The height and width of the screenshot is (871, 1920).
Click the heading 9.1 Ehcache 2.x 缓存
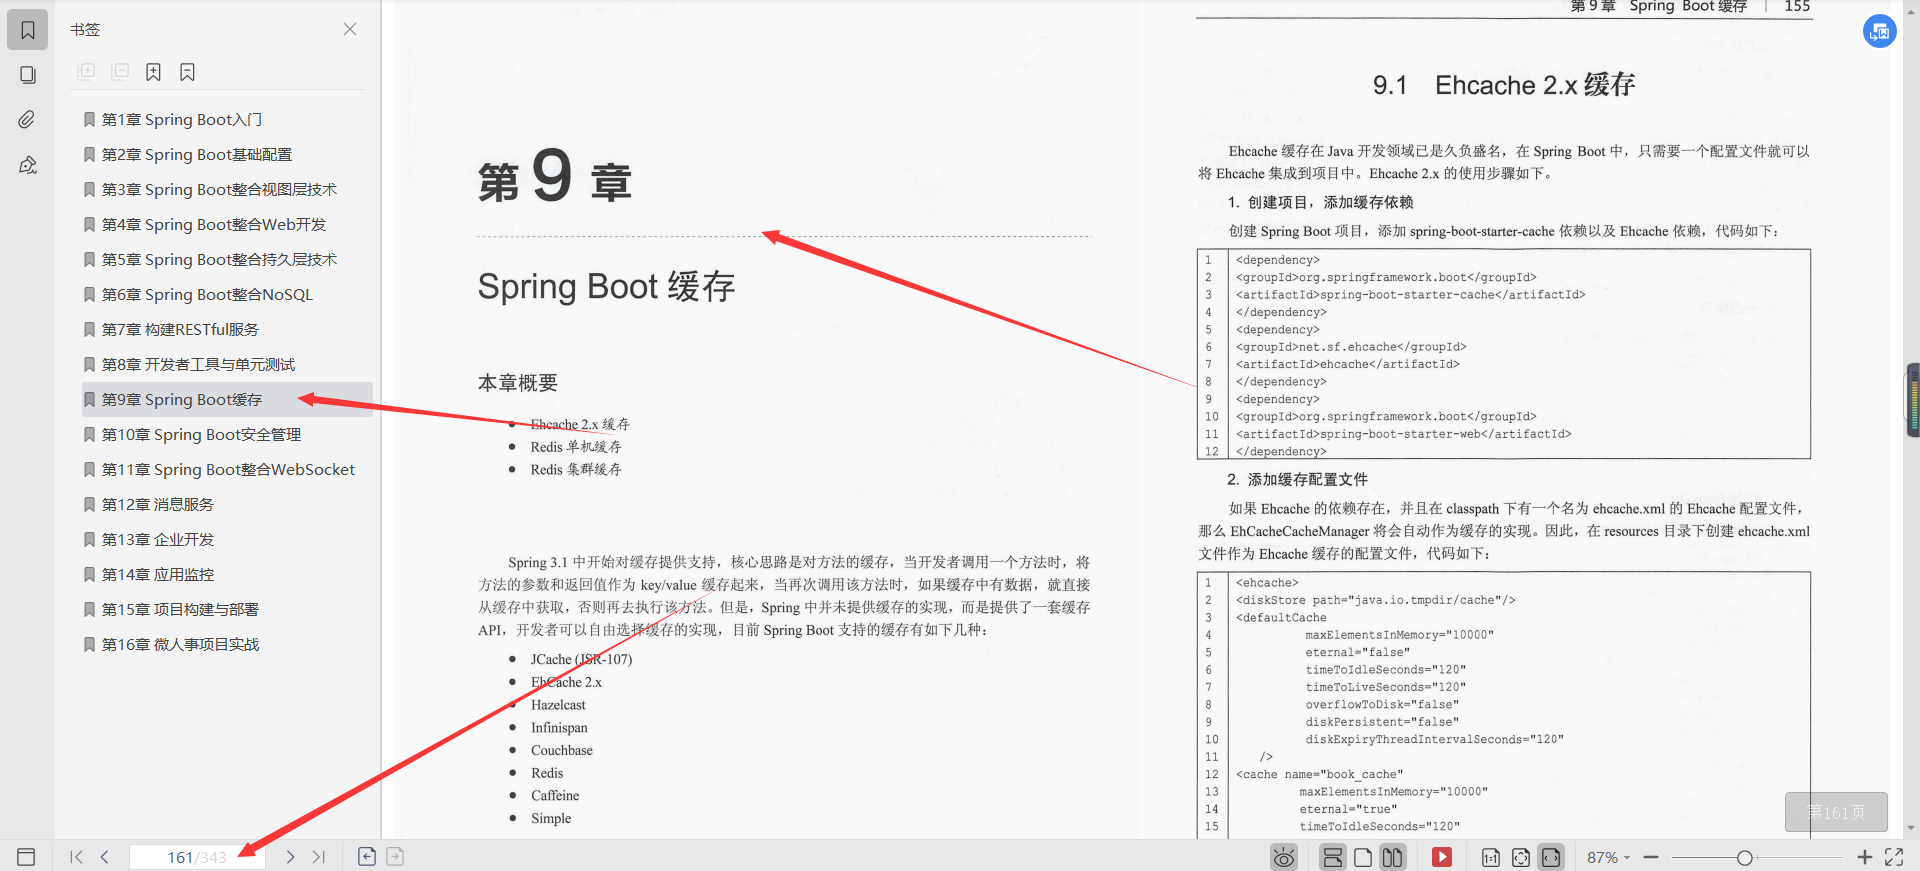tap(1503, 85)
